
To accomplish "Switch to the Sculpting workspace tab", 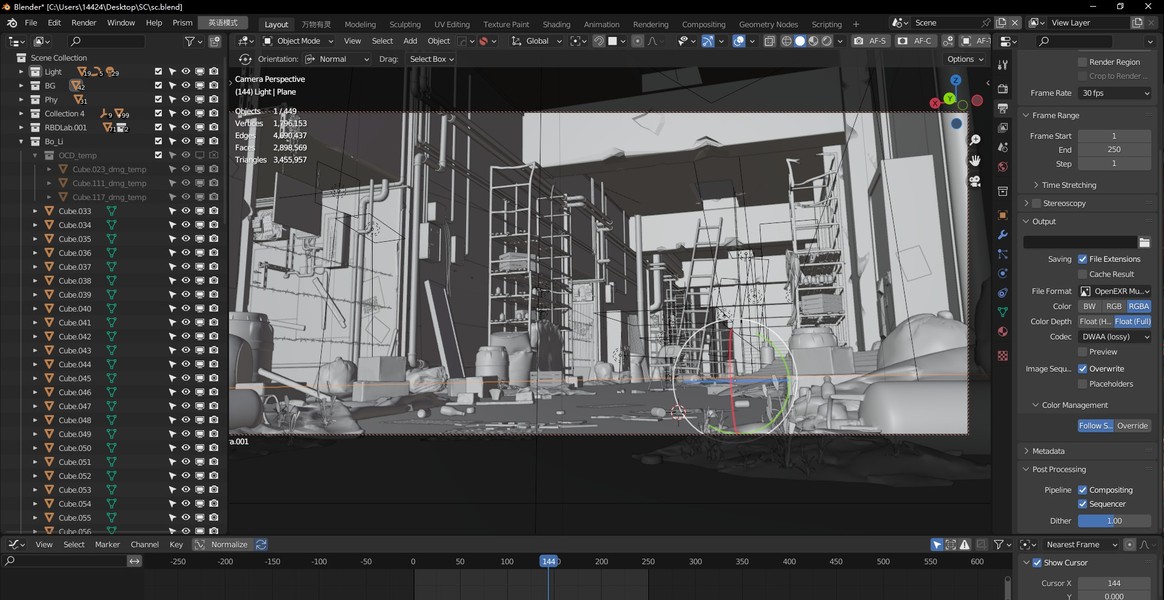I will 404,24.
